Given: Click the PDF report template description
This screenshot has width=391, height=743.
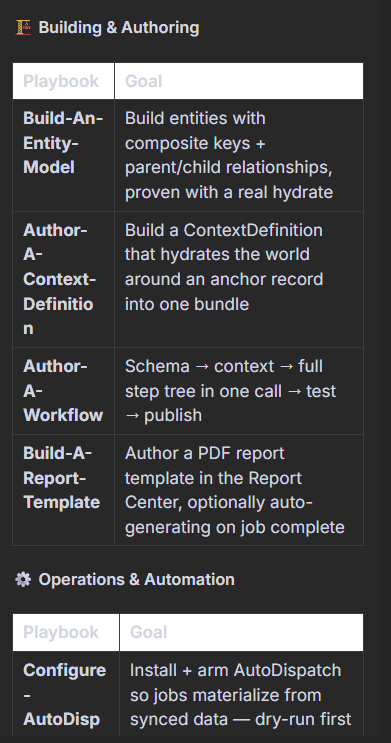Looking at the screenshot, I should (x=235, y=490).
